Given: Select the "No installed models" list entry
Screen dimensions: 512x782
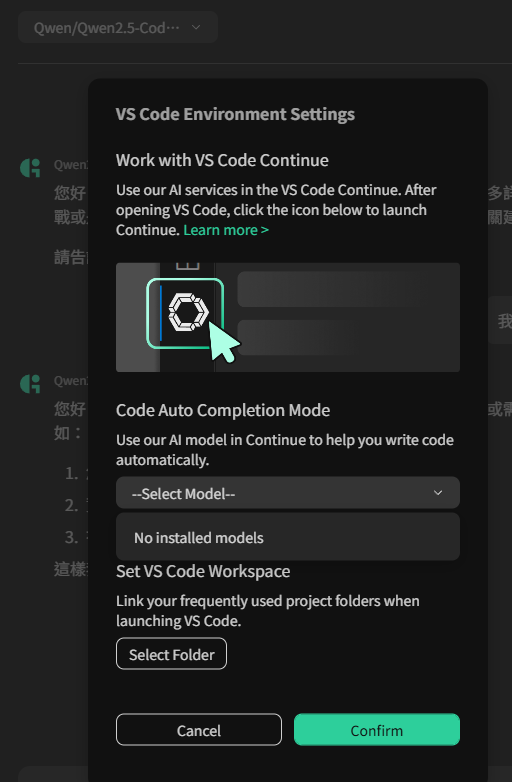Looking at the screenshot, I should click(x=288, y=537).
